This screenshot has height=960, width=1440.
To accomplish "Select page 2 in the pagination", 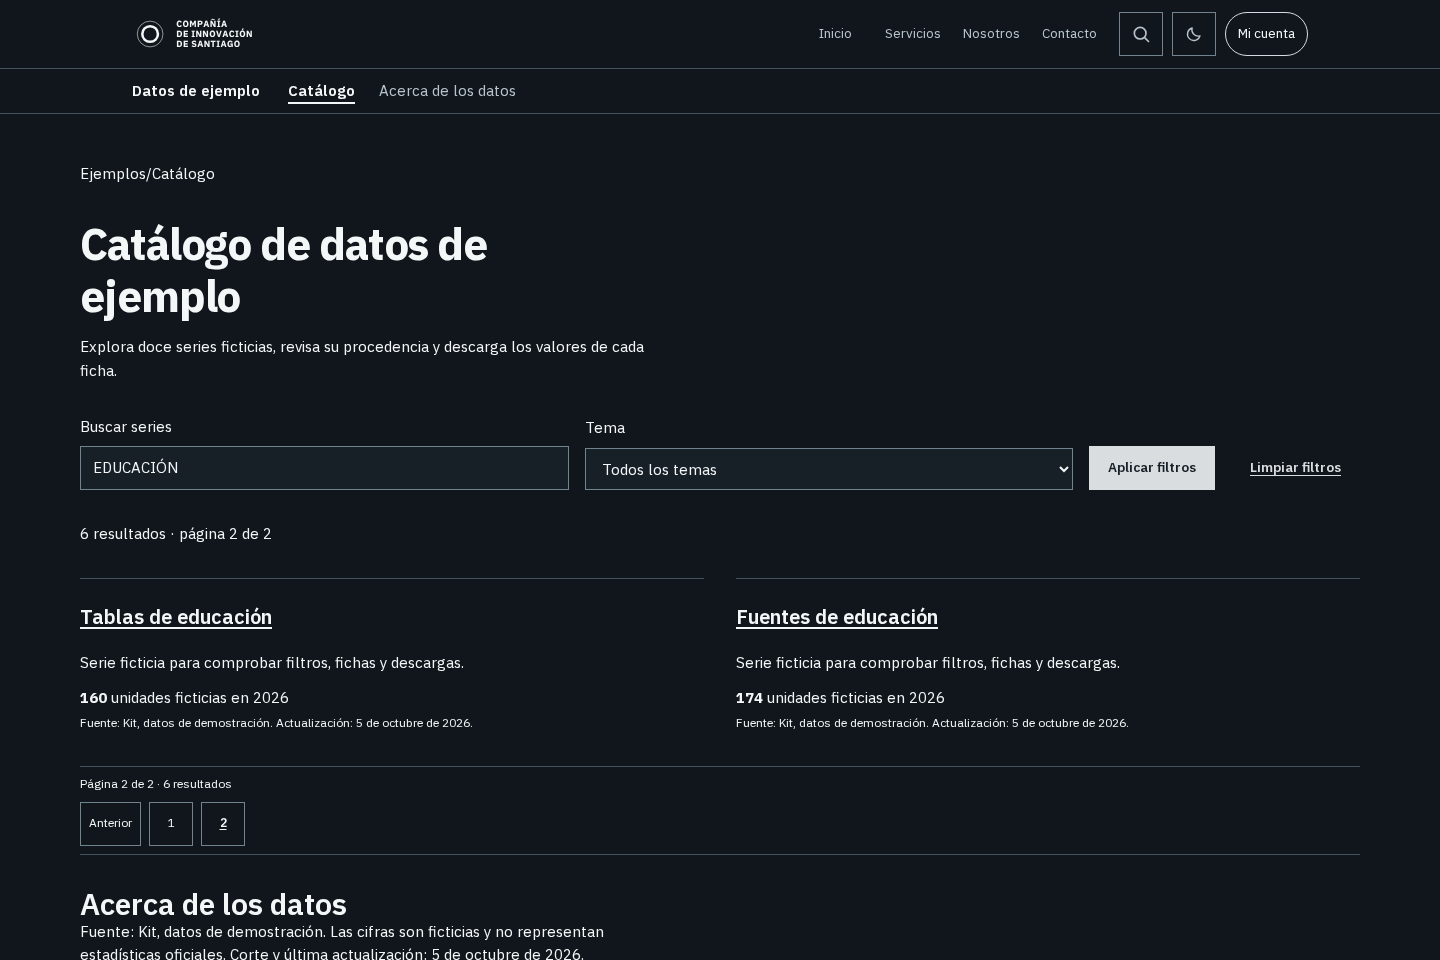I will click(223, 824).
